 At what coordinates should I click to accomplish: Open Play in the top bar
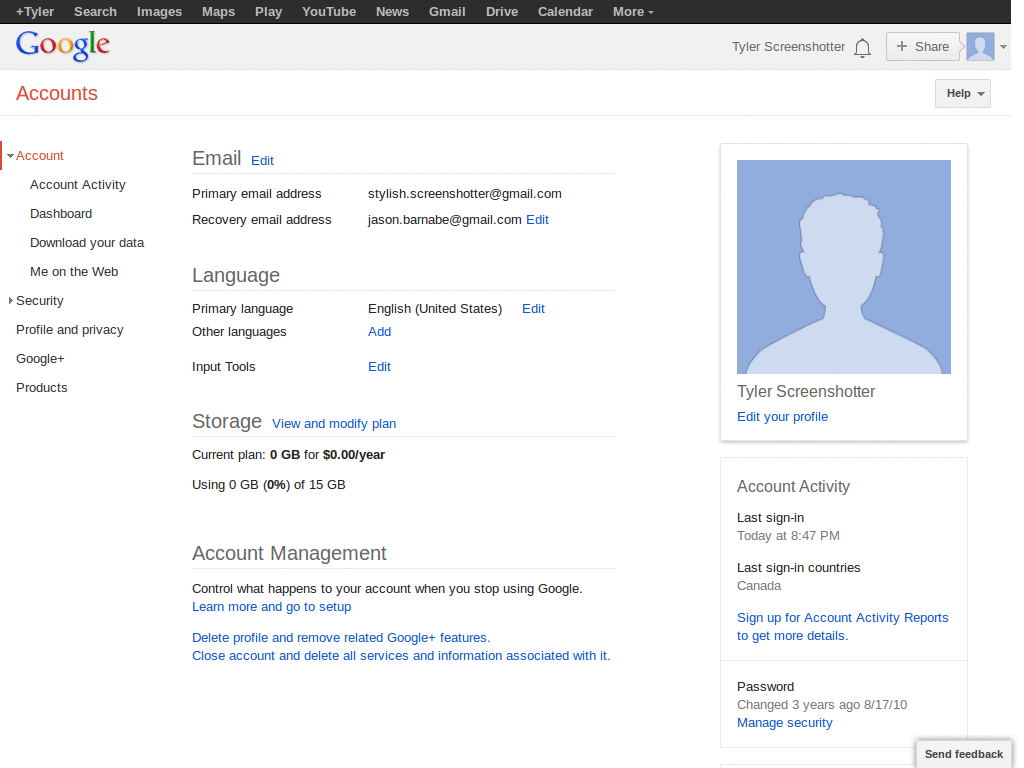[x=268, y=12]
